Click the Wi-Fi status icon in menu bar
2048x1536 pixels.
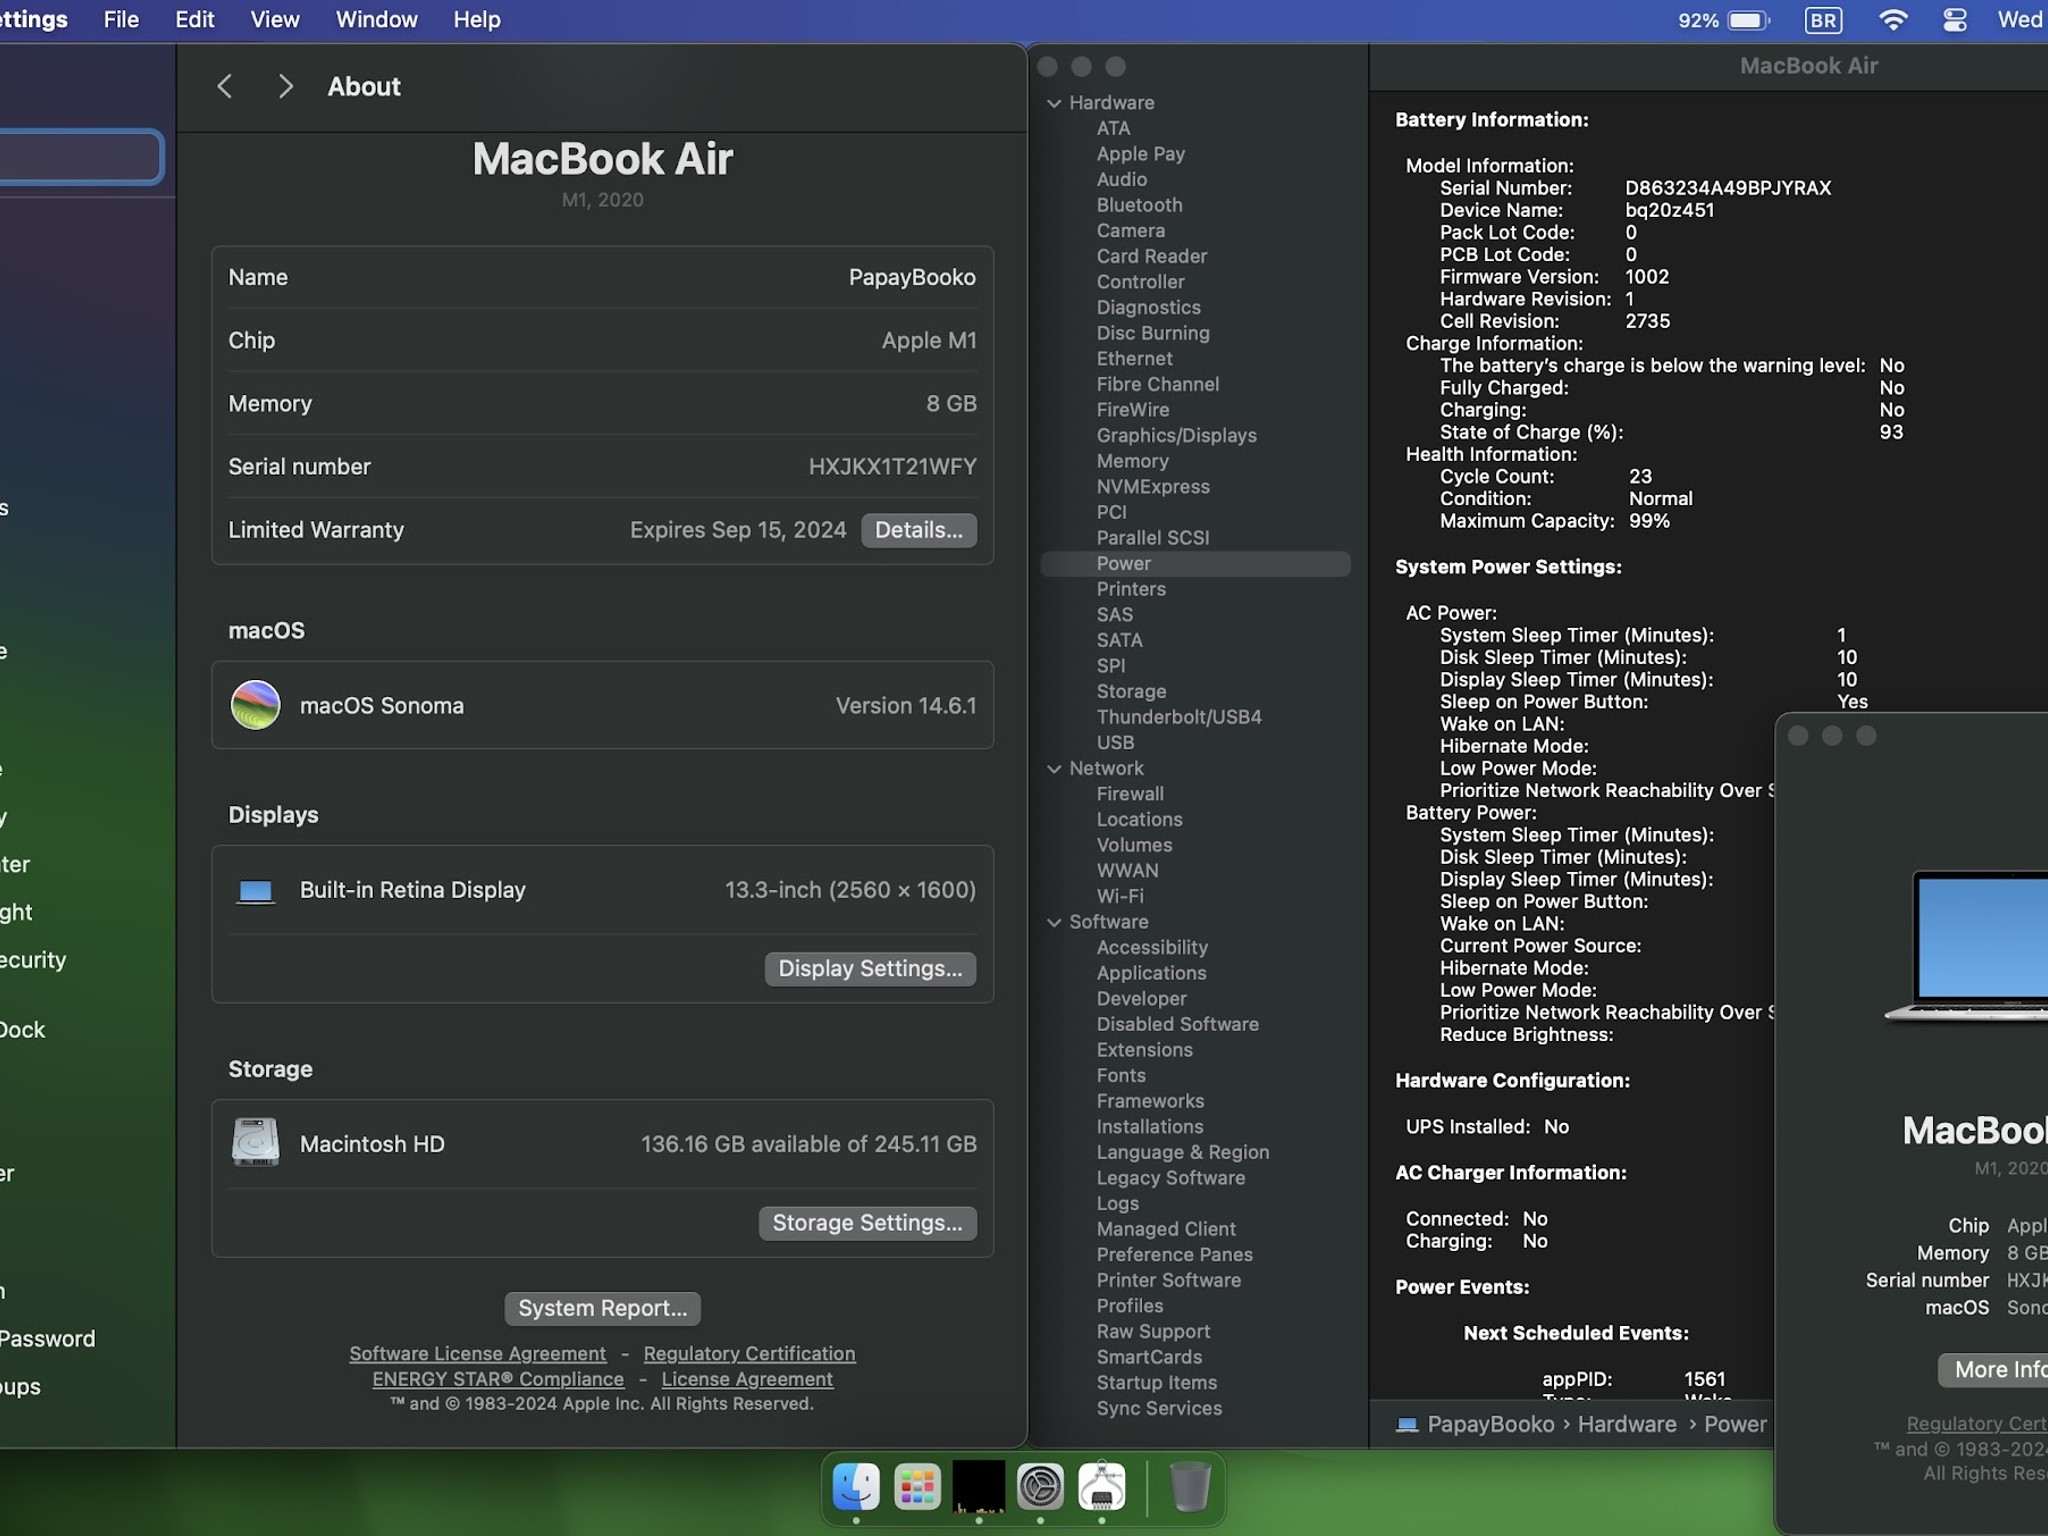1893,20
